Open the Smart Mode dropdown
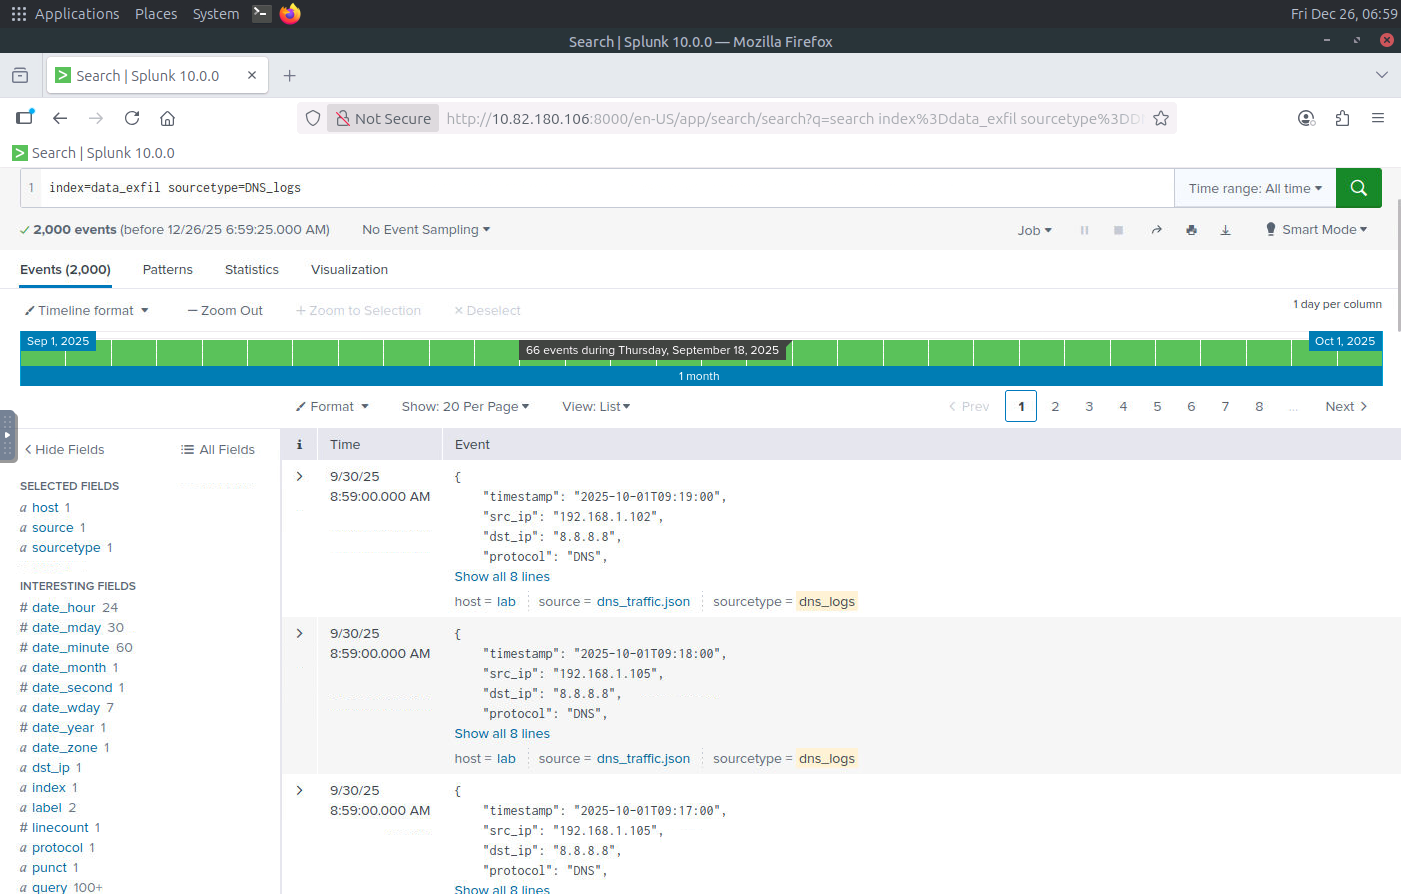The width and height of the screenshot is (1401, 894). coord(1316,230)
